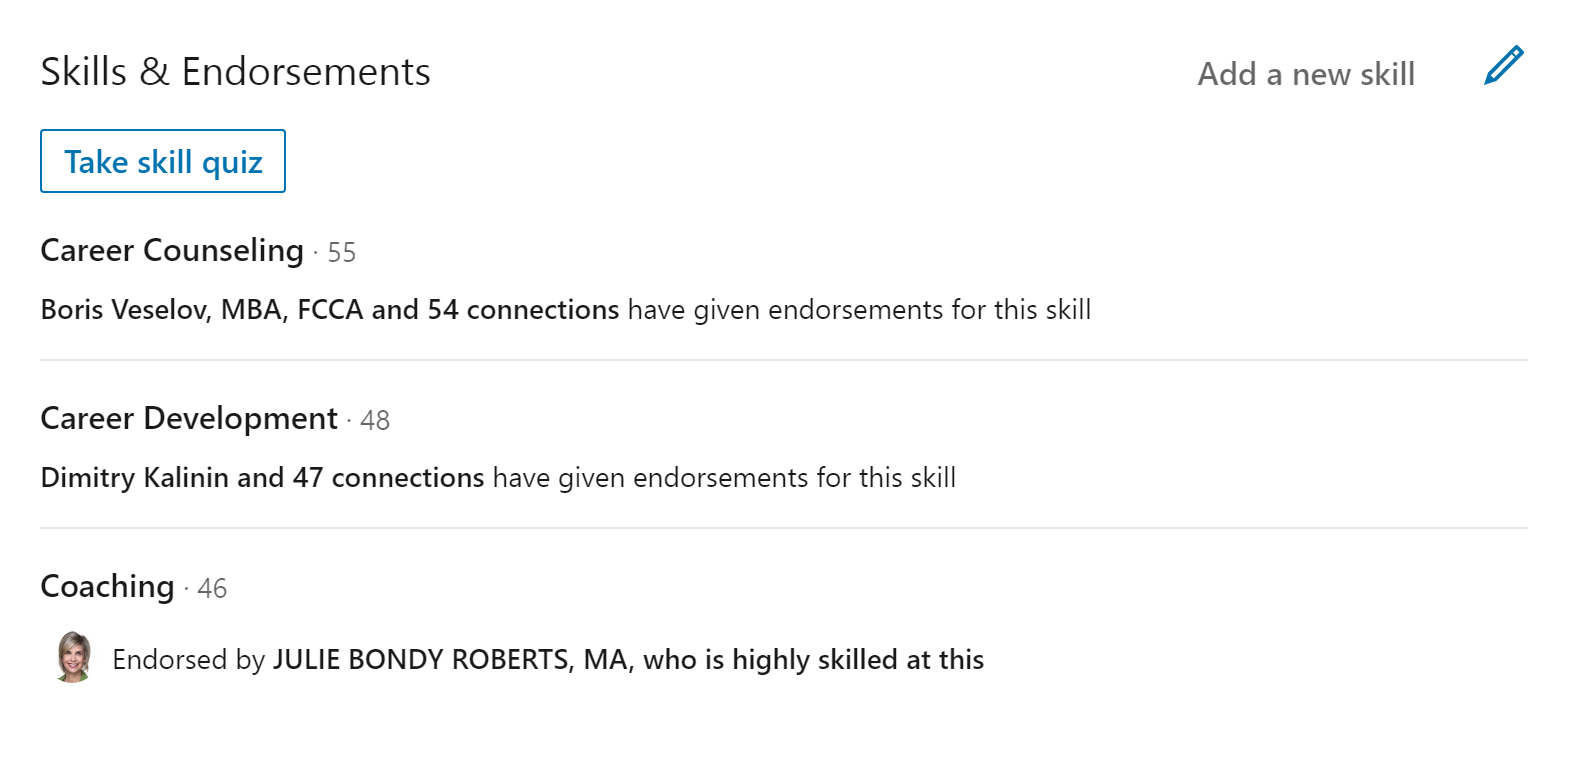This screenshot has height=766, width=1570.
Task: Click the 55 endorsement count
Action: tap(342, 253)
